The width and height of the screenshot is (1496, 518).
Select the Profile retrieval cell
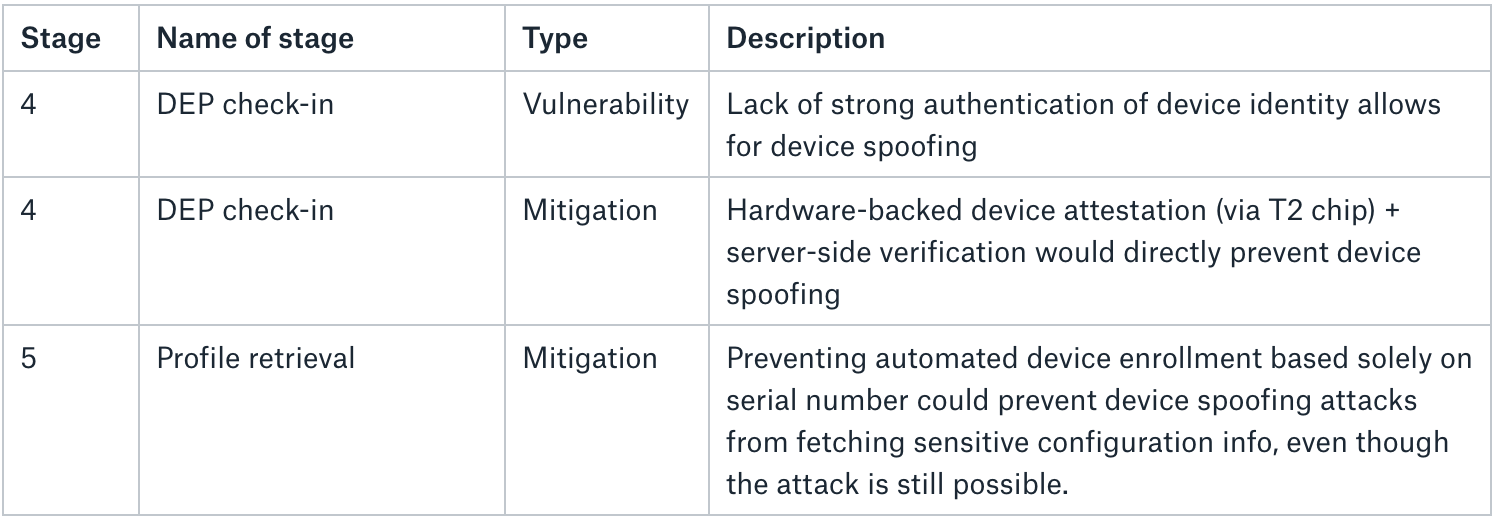coord(255,358)
